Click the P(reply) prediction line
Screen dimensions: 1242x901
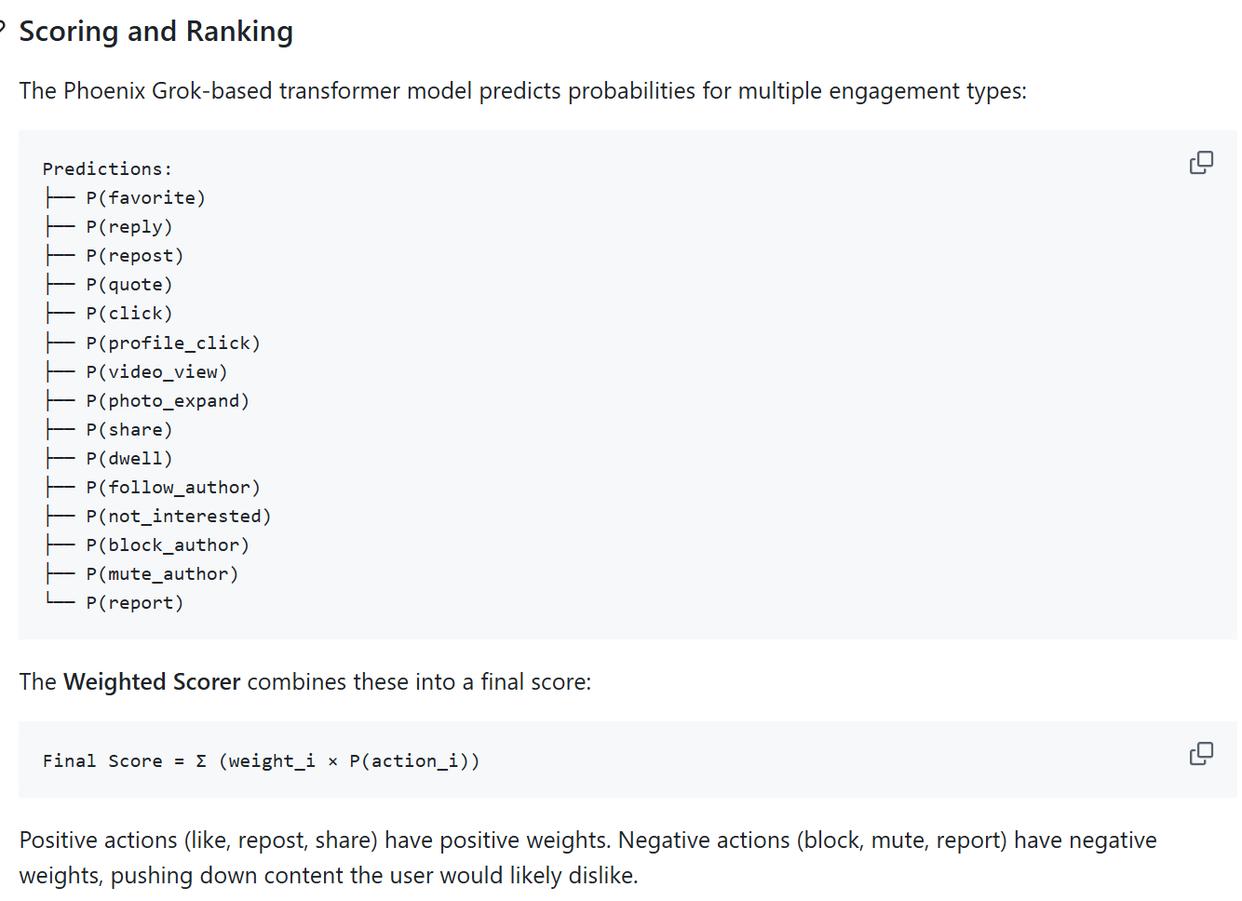coord(129,227)
